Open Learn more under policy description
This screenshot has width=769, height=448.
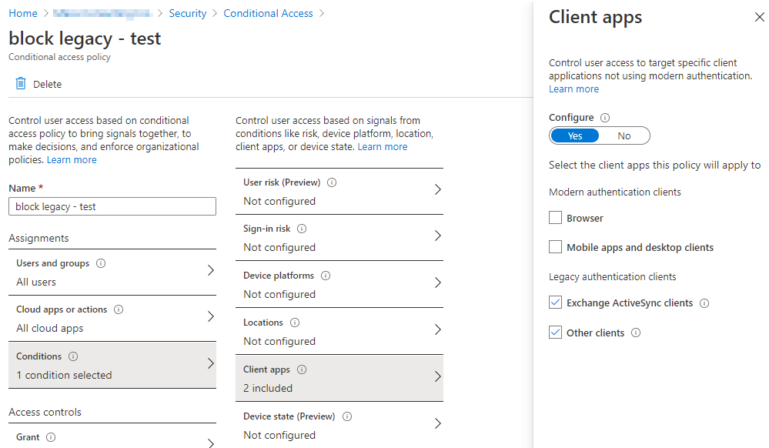click(x=72, y=160)
